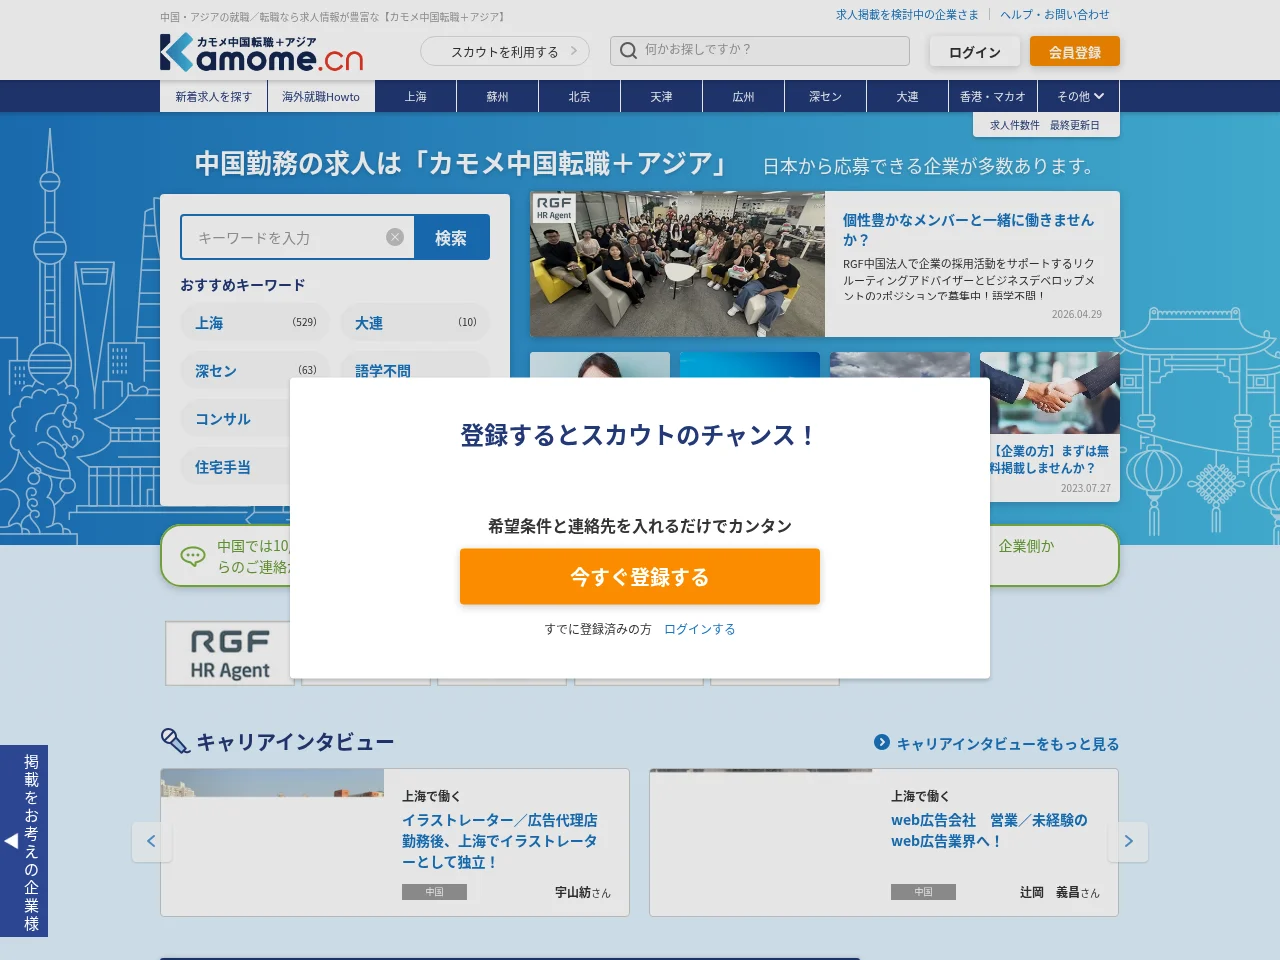
Task: Click the 今すぐ登録する button
Action: pyautogui.click(x=640, y=577)
